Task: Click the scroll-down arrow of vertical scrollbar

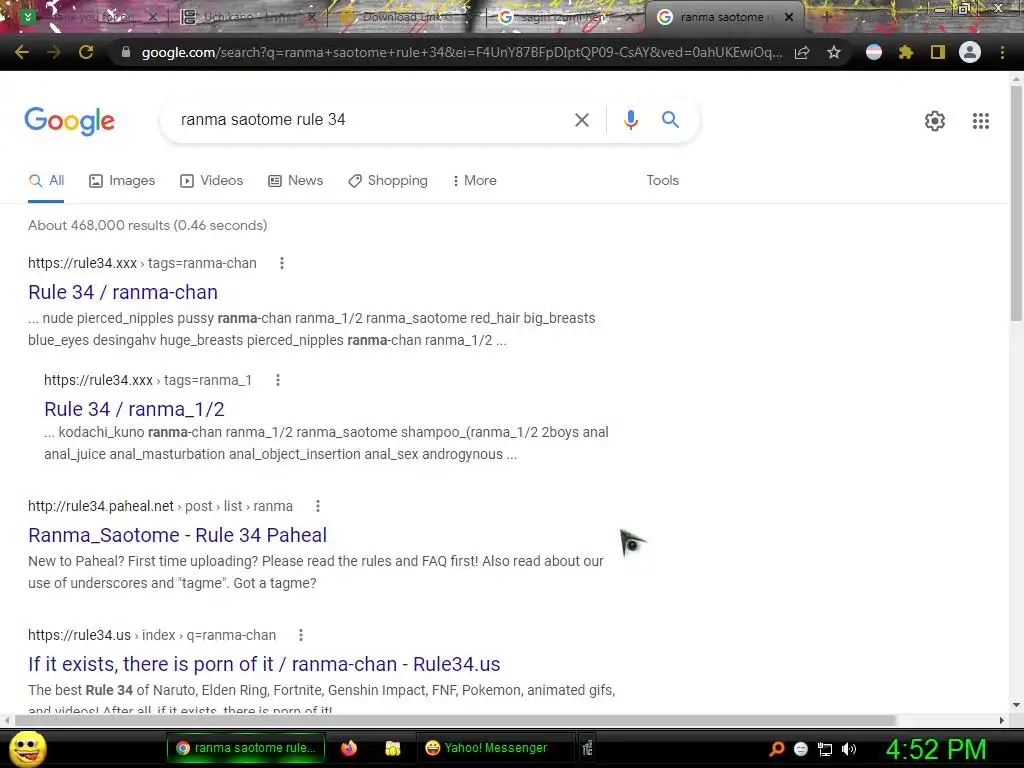Action: point(1016,705)
